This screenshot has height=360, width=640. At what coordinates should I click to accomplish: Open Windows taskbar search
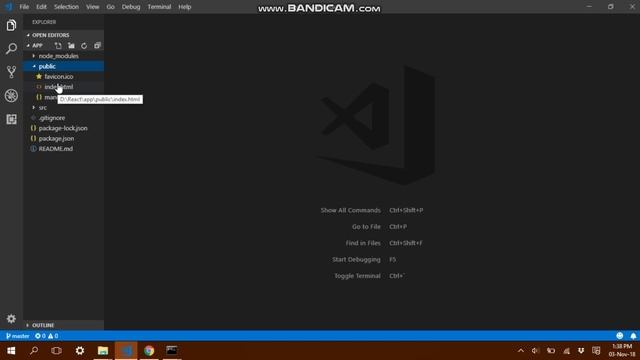[x=34, y=351]
